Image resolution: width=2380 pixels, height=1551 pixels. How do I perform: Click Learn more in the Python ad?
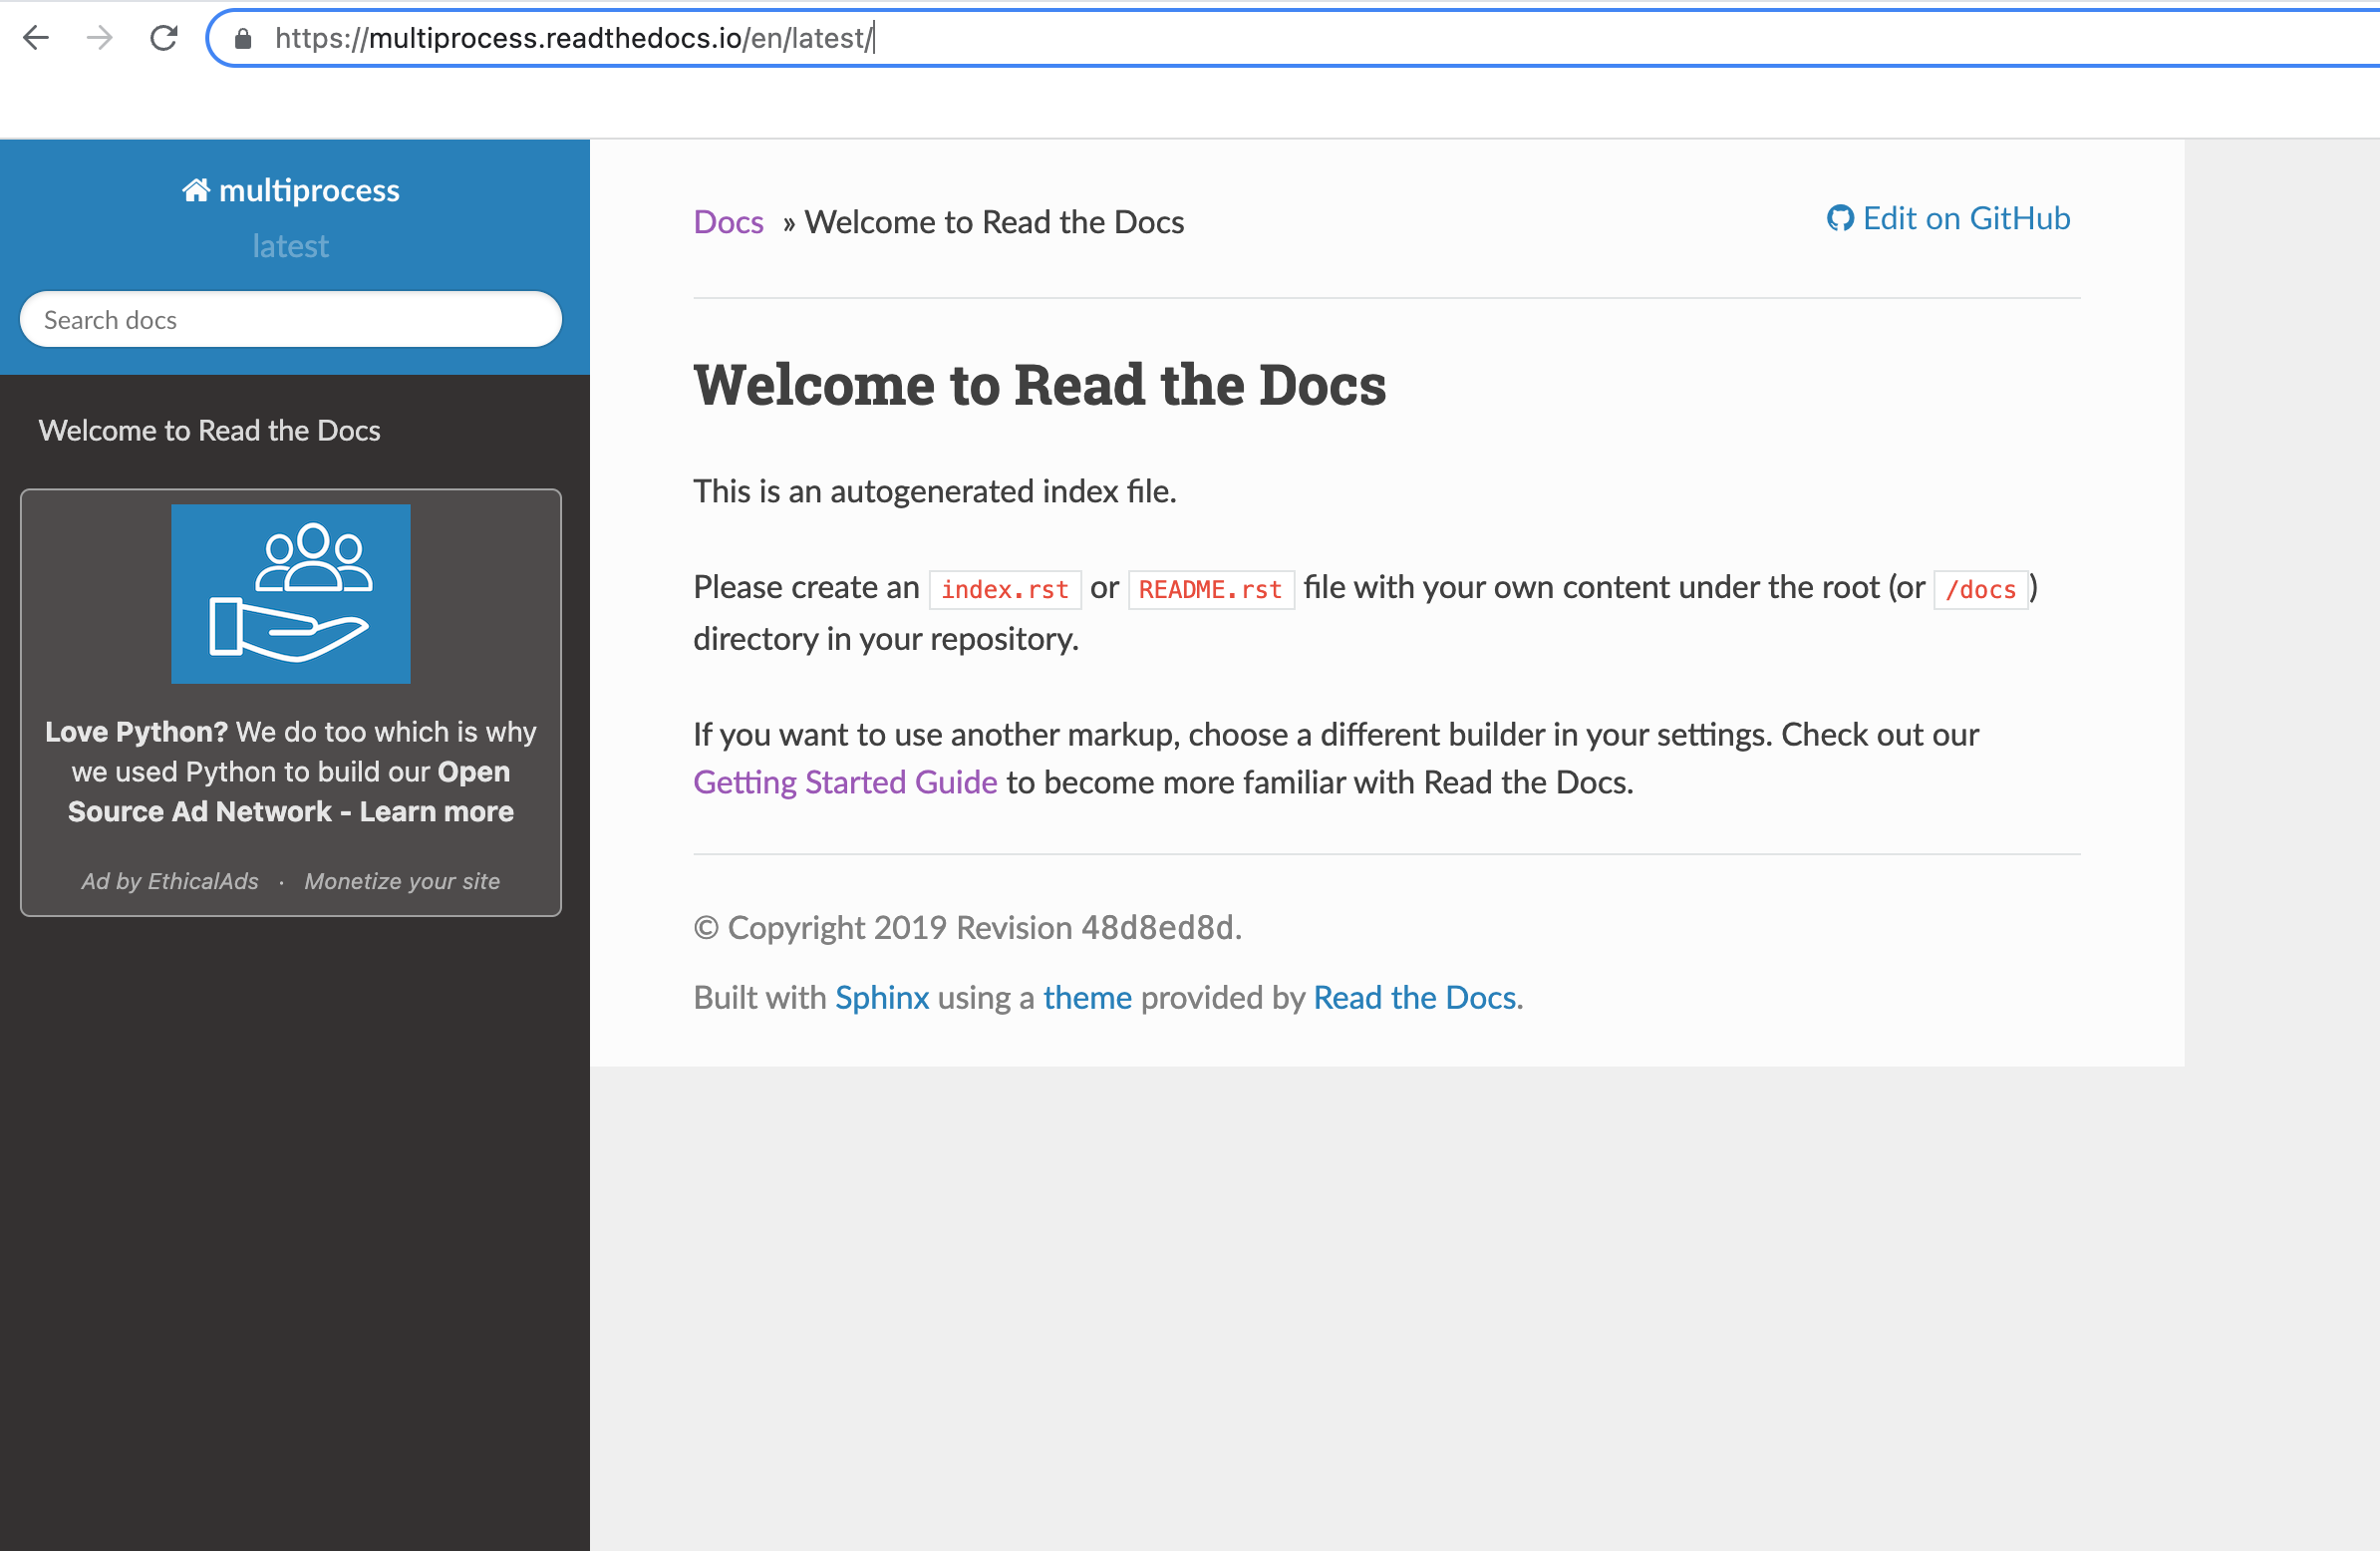[x=435, y=811]
